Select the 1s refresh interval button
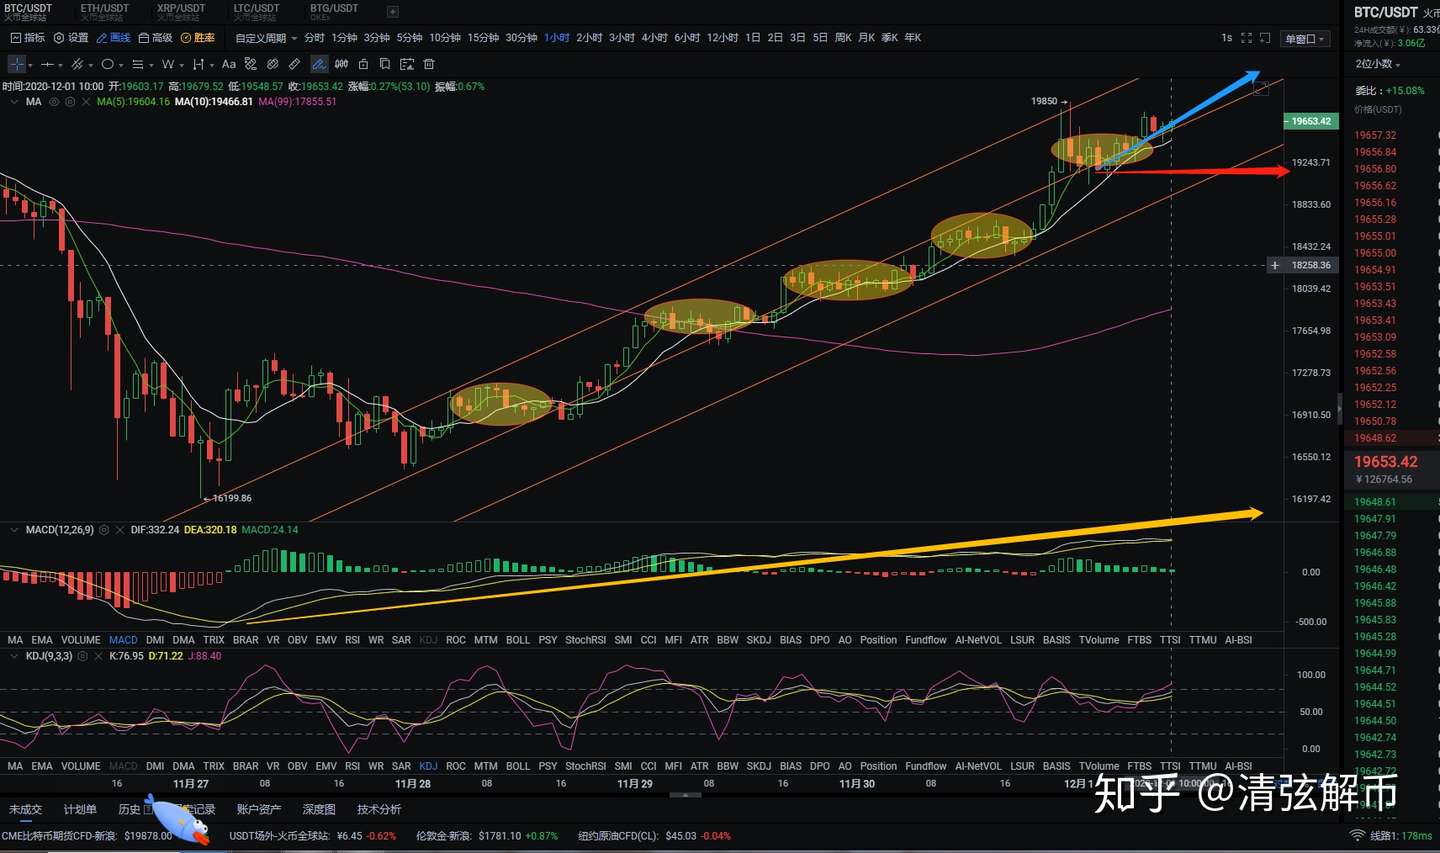Screen dimensions: 1440x853 click(x=1227, y=38)
